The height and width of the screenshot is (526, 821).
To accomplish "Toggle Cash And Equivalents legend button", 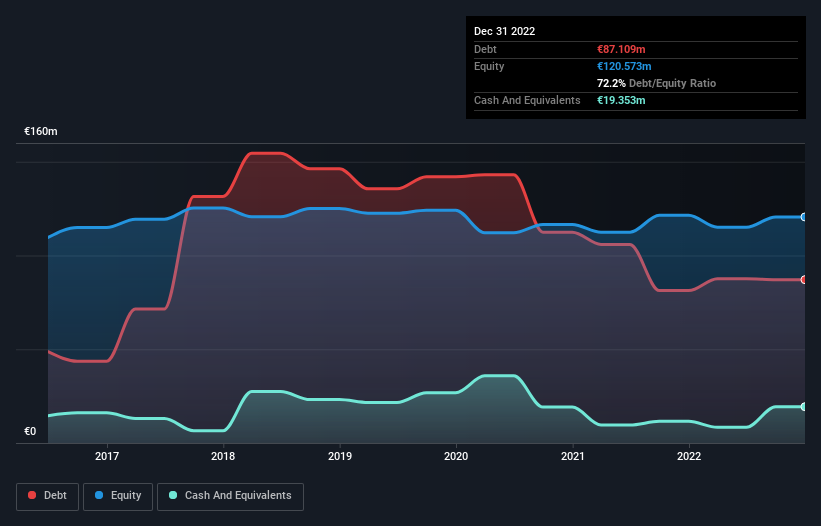I will (230, 496).
